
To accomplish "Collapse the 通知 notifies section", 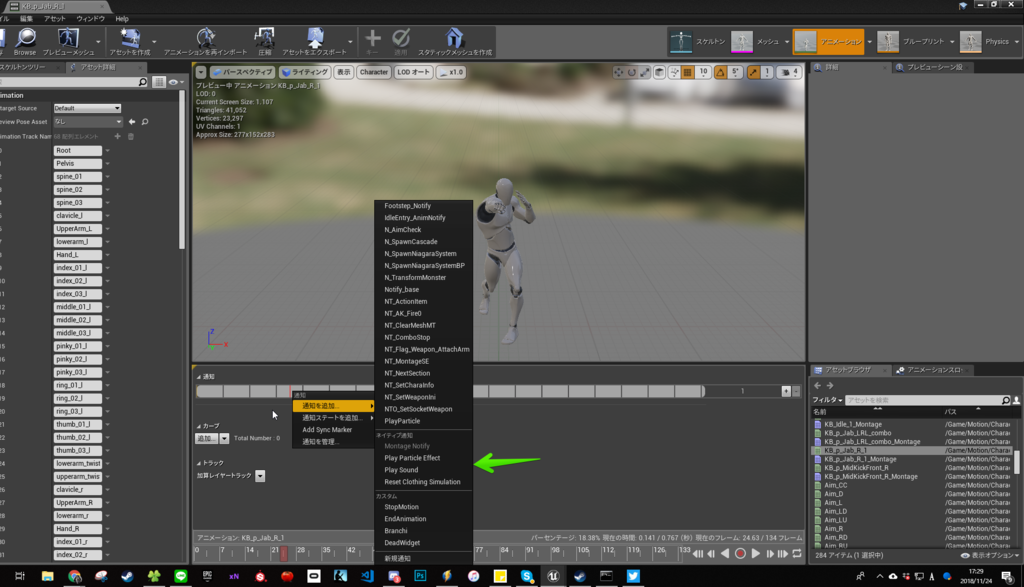I will click(x=199, y=377).
